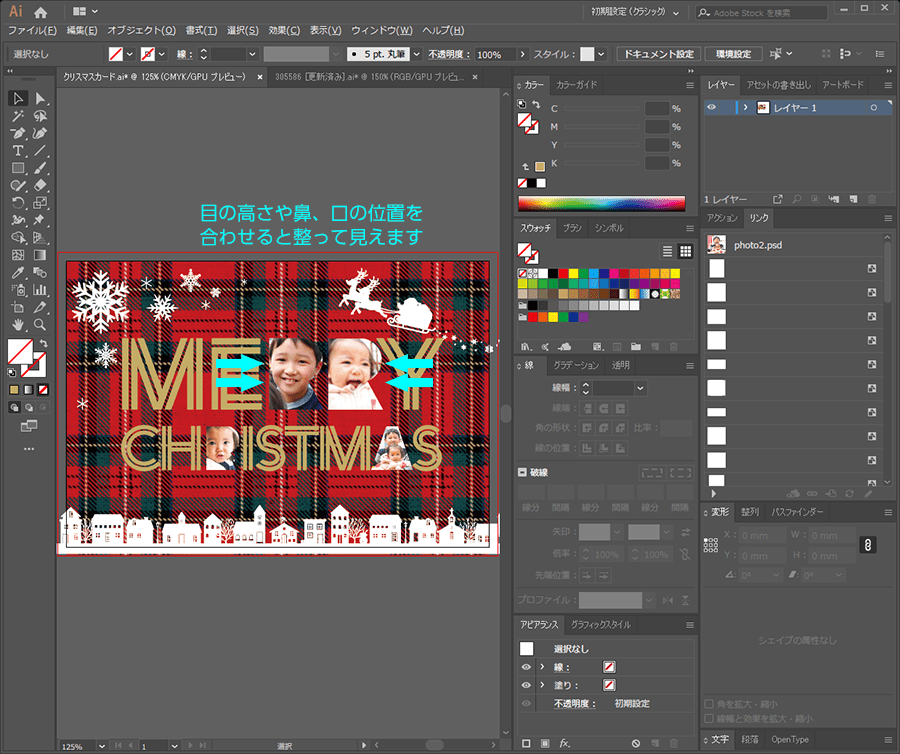Enable 角を拡大・縮小 checkbox
The image size is (900, 754).
pyautogui.click(x=710, y=704)
